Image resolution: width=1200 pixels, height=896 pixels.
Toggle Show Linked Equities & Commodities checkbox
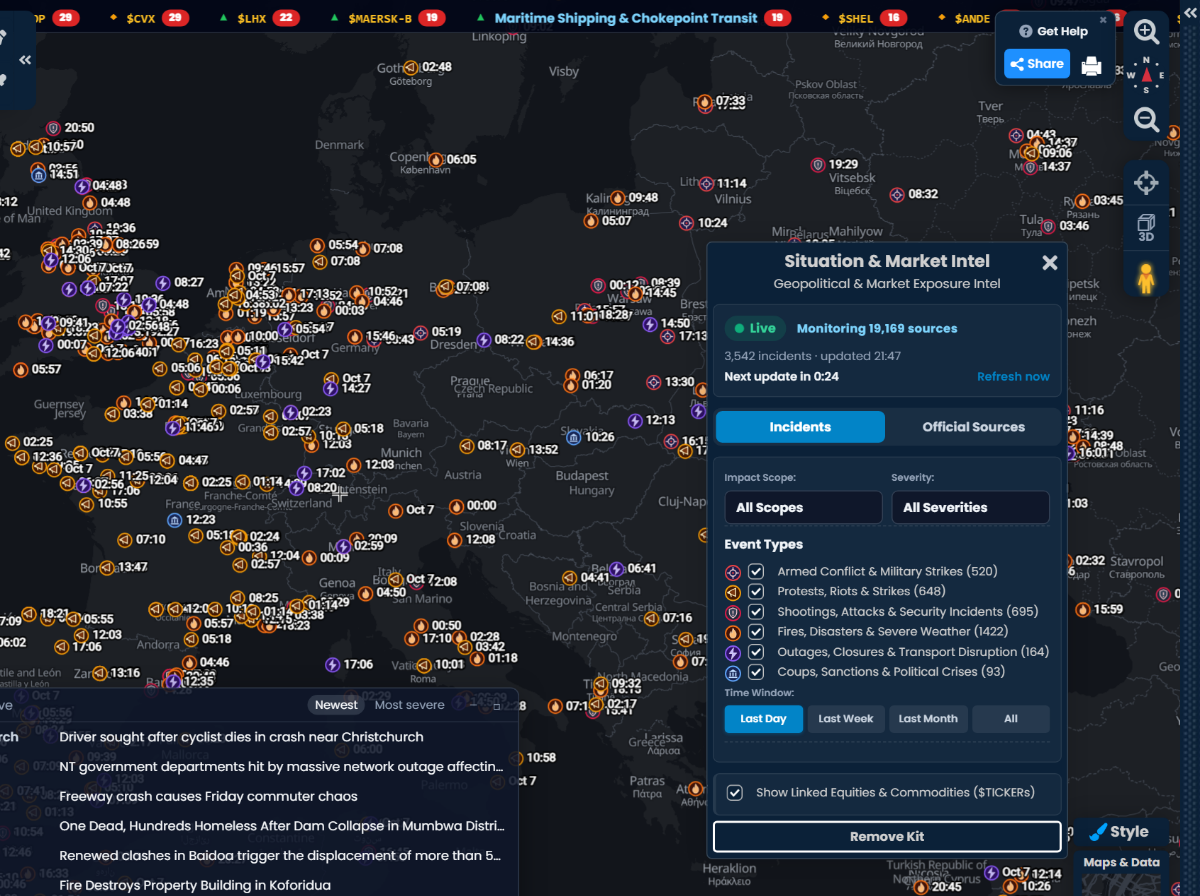[x=735, y=792]
